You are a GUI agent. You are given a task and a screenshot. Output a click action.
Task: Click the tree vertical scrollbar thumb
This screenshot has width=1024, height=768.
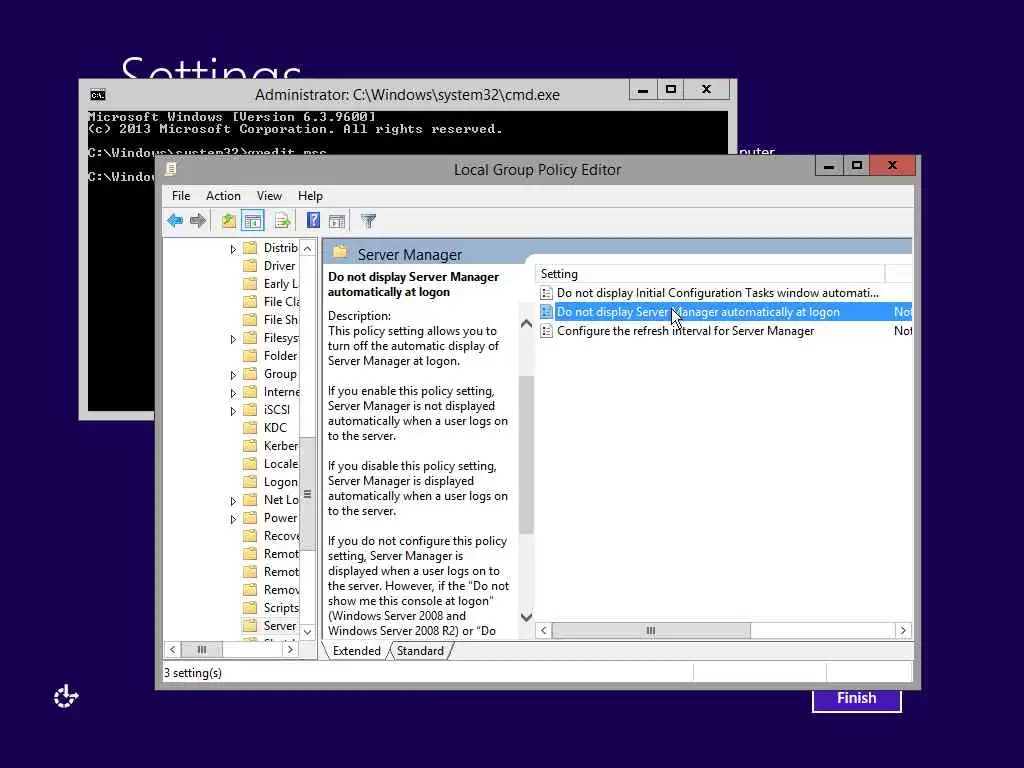[308, 494]
